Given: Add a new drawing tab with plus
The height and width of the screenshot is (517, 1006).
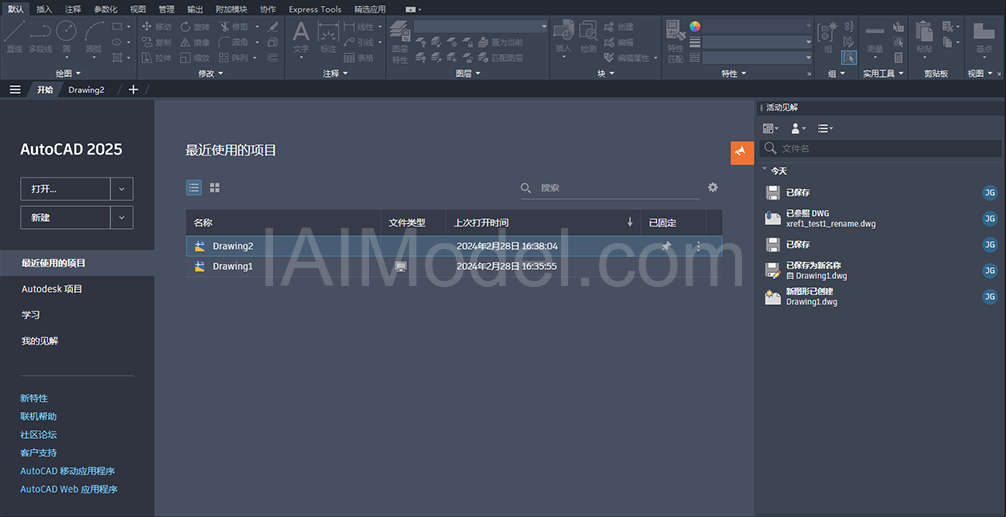Looking at the screenshot, I should pyautogui.click(x=133, y=90).
